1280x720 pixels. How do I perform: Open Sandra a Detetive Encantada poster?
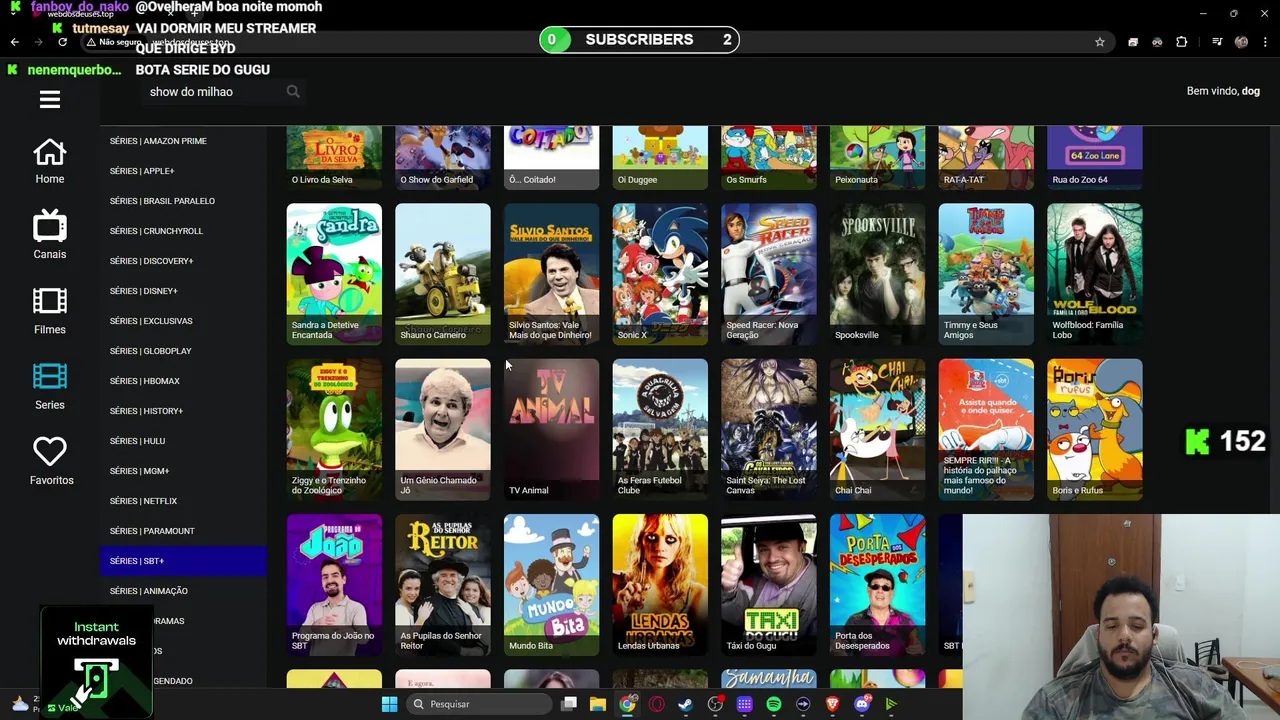coord(334,274)
